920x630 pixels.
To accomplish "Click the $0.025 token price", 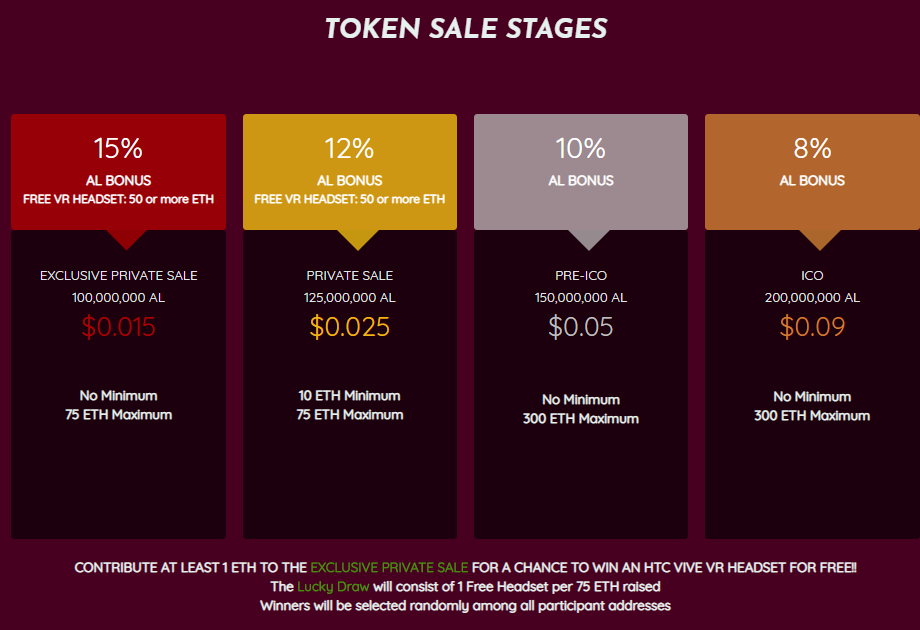I will [349, 327].
